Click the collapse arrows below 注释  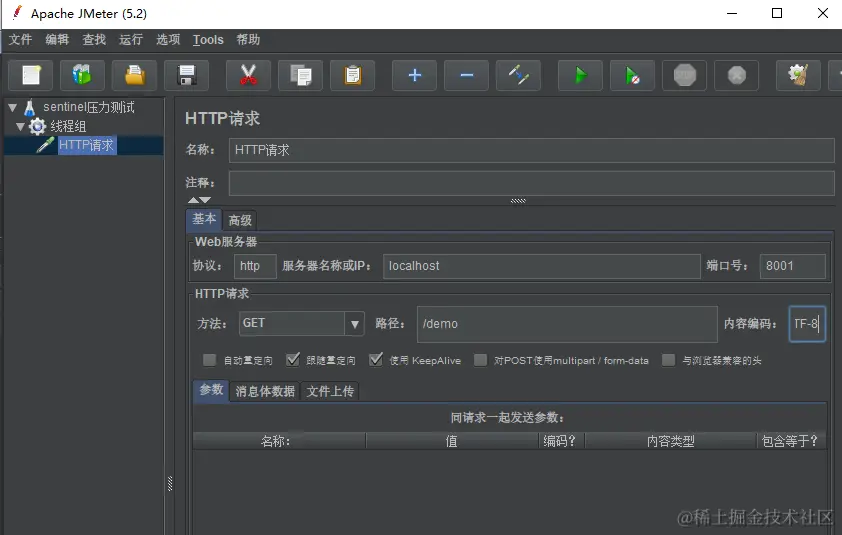pyautogui.click(x=199, y=200)
